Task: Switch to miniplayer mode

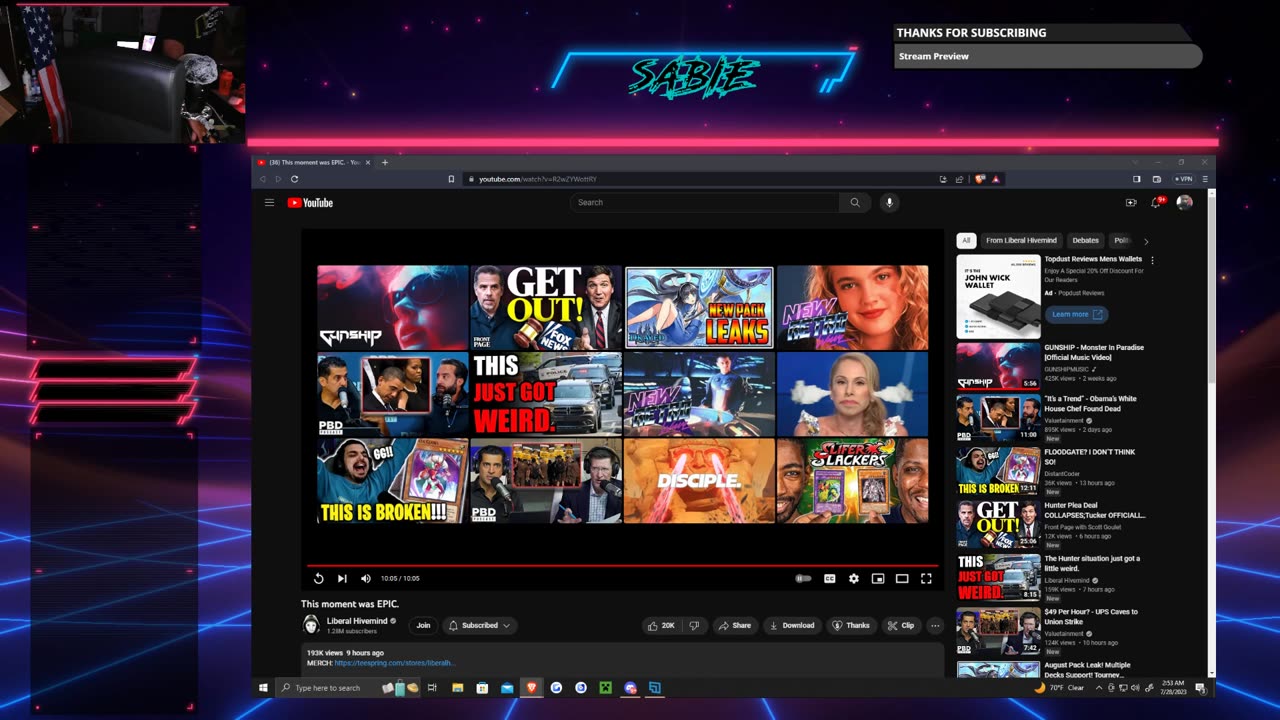Action: tap(878, 578)
